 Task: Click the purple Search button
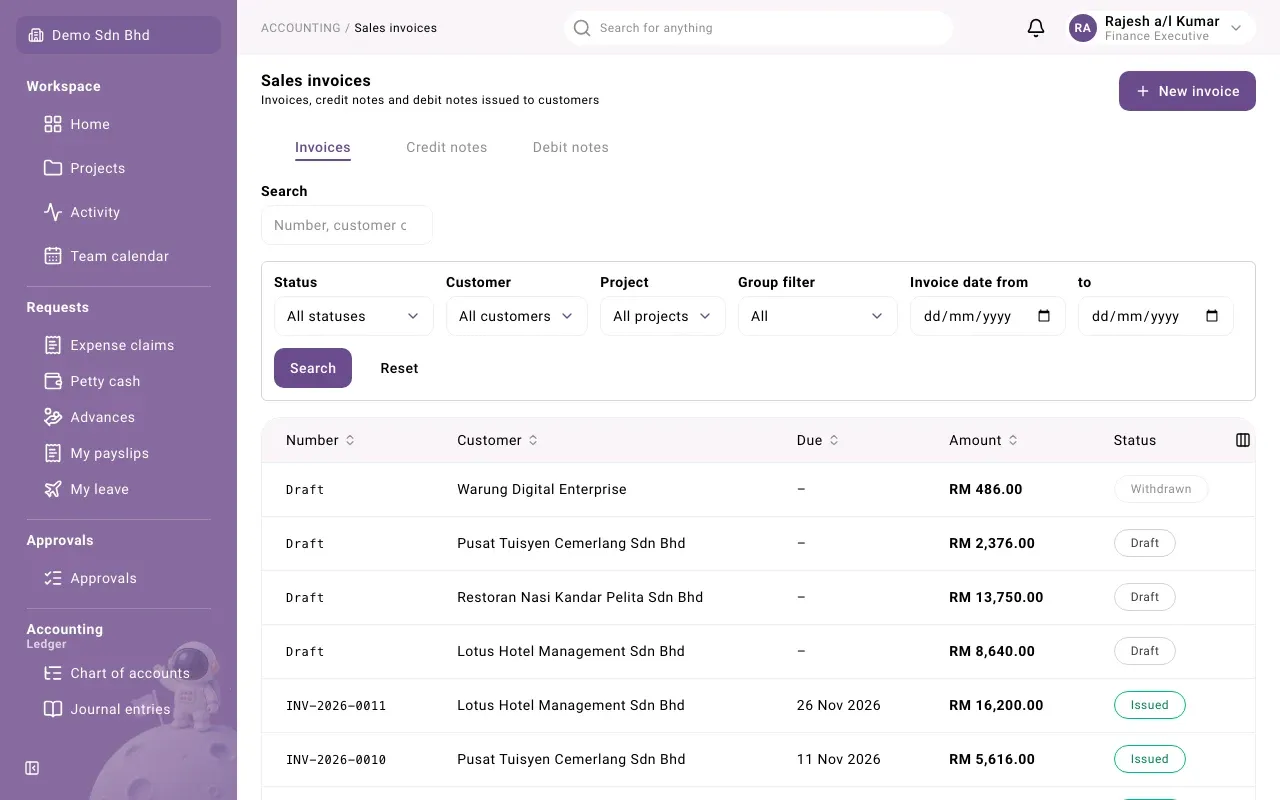click(313, 368)
